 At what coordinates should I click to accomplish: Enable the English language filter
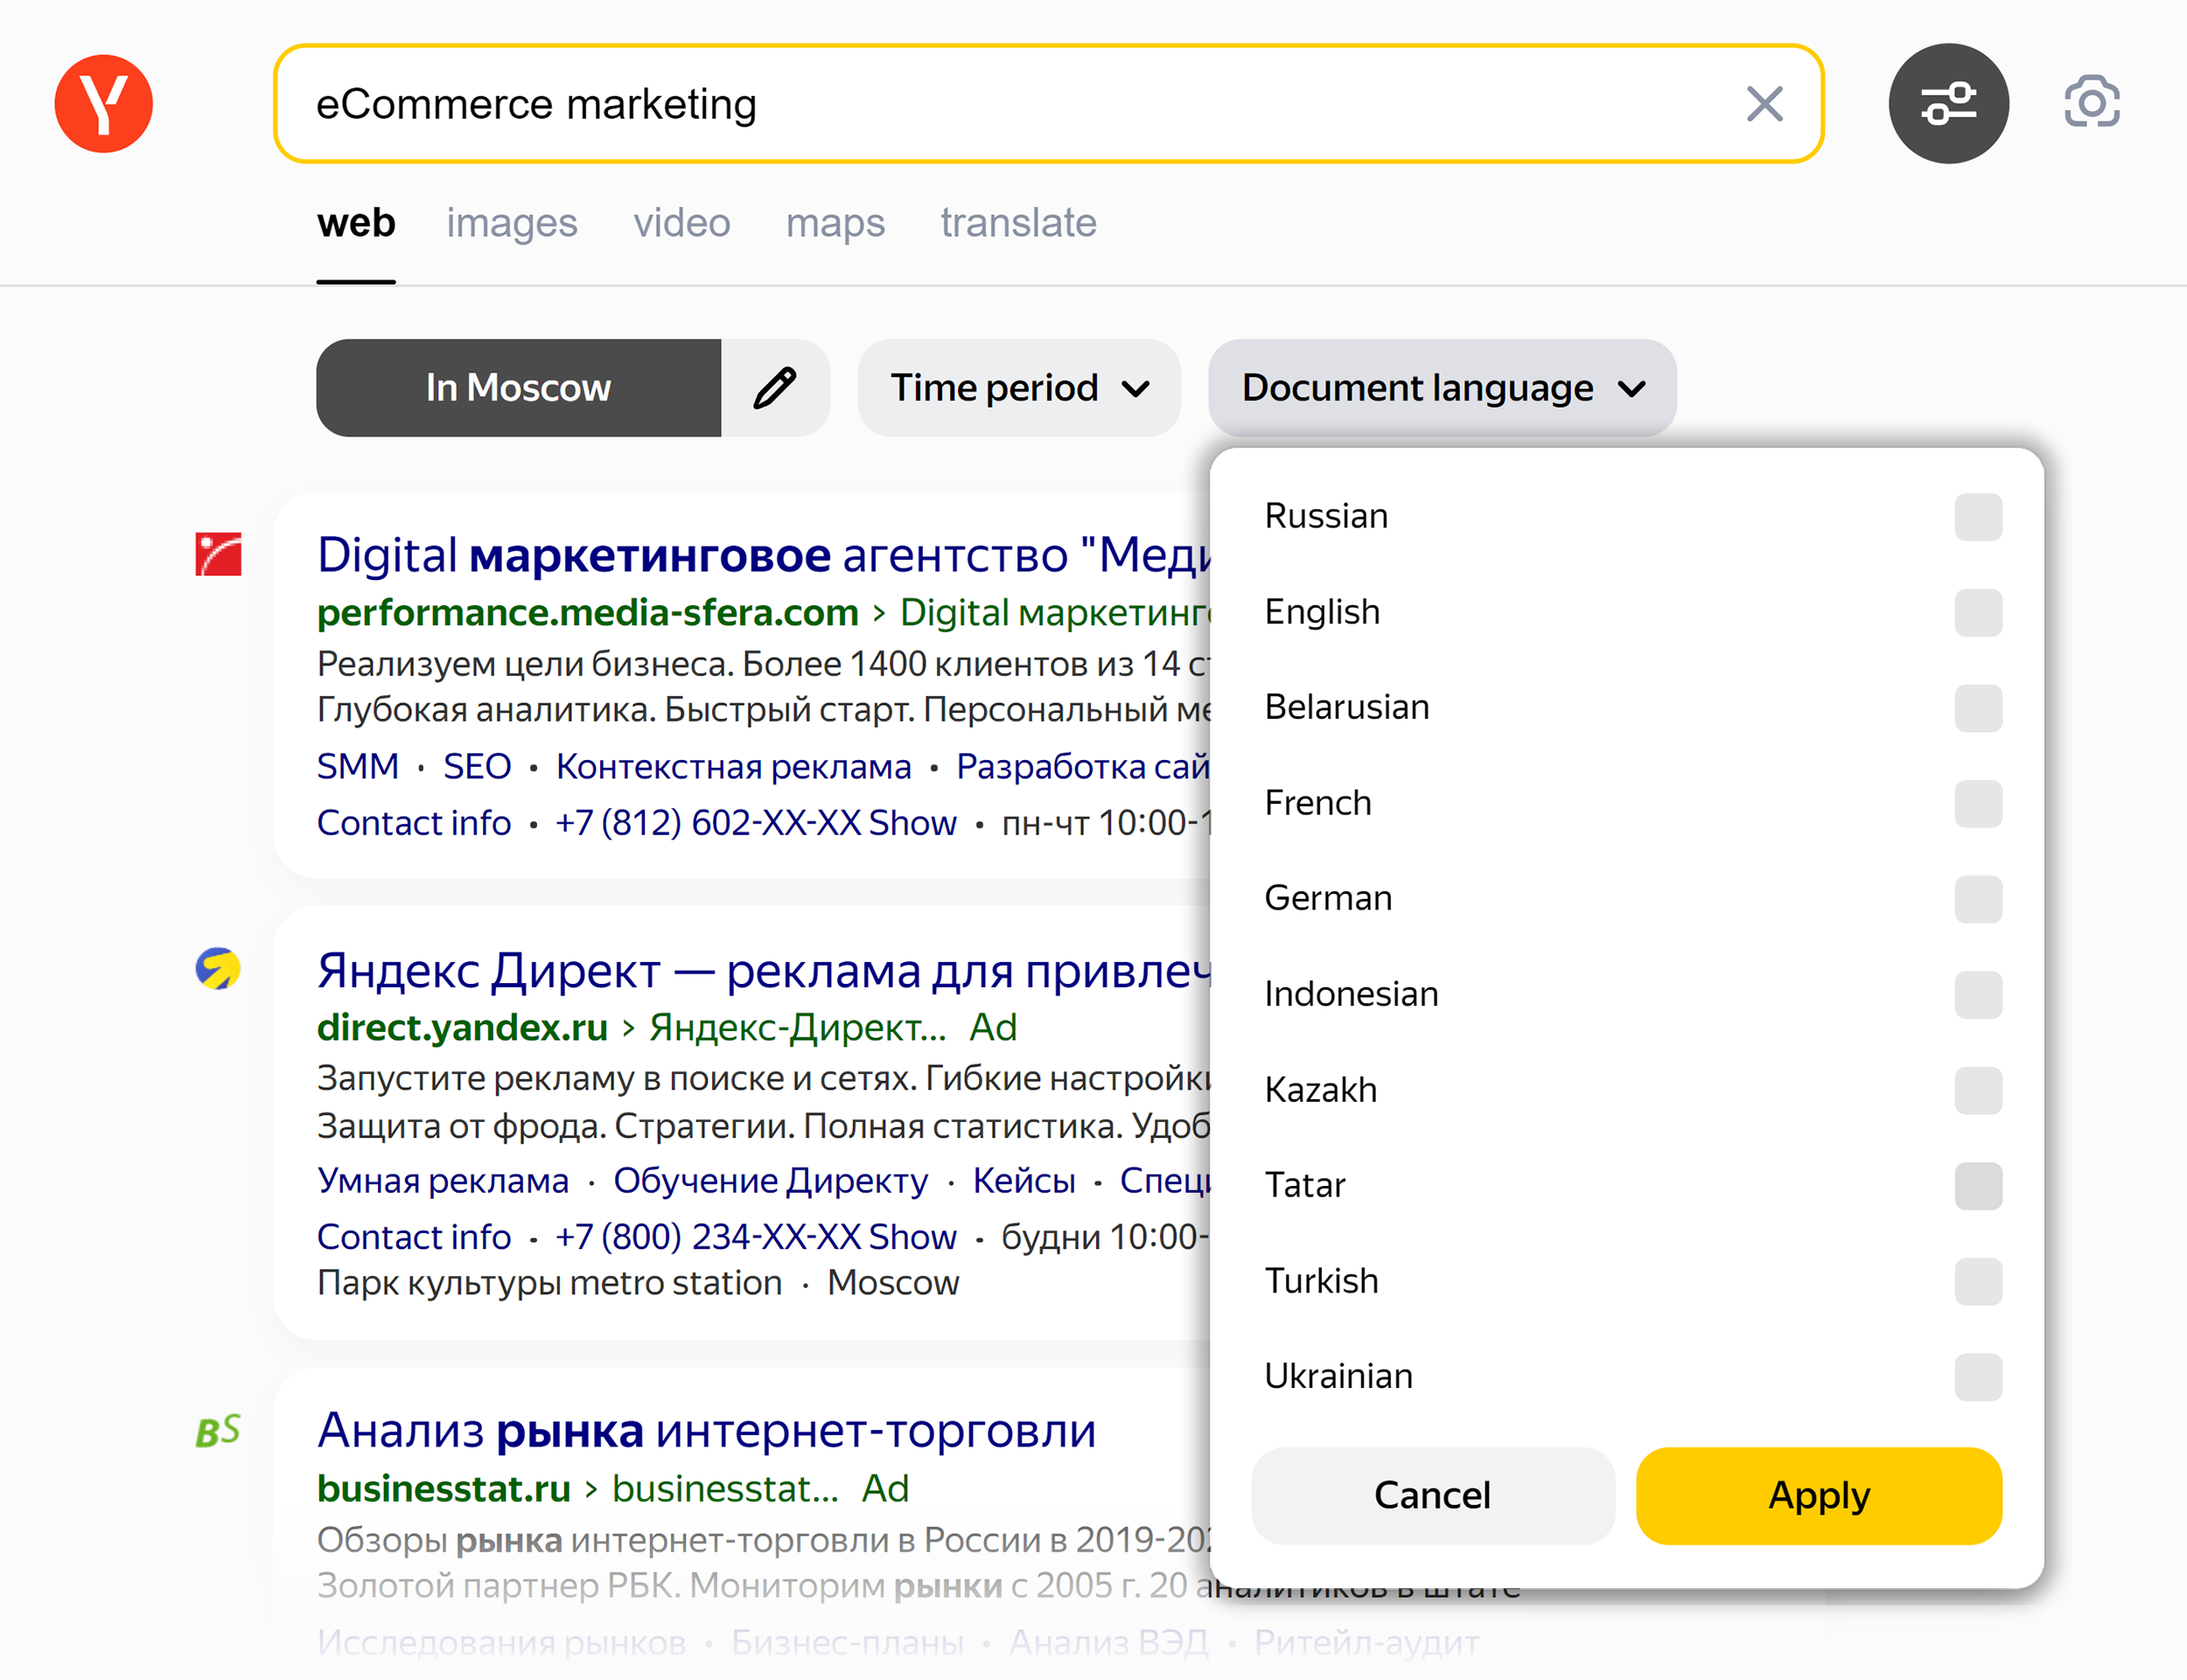click(1977, 612)
